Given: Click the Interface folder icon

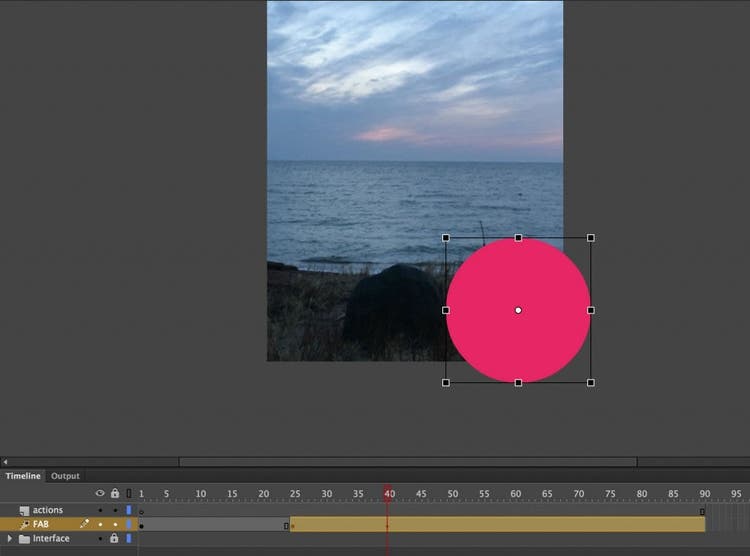Looking at the screenshot, I should point(24,538).
